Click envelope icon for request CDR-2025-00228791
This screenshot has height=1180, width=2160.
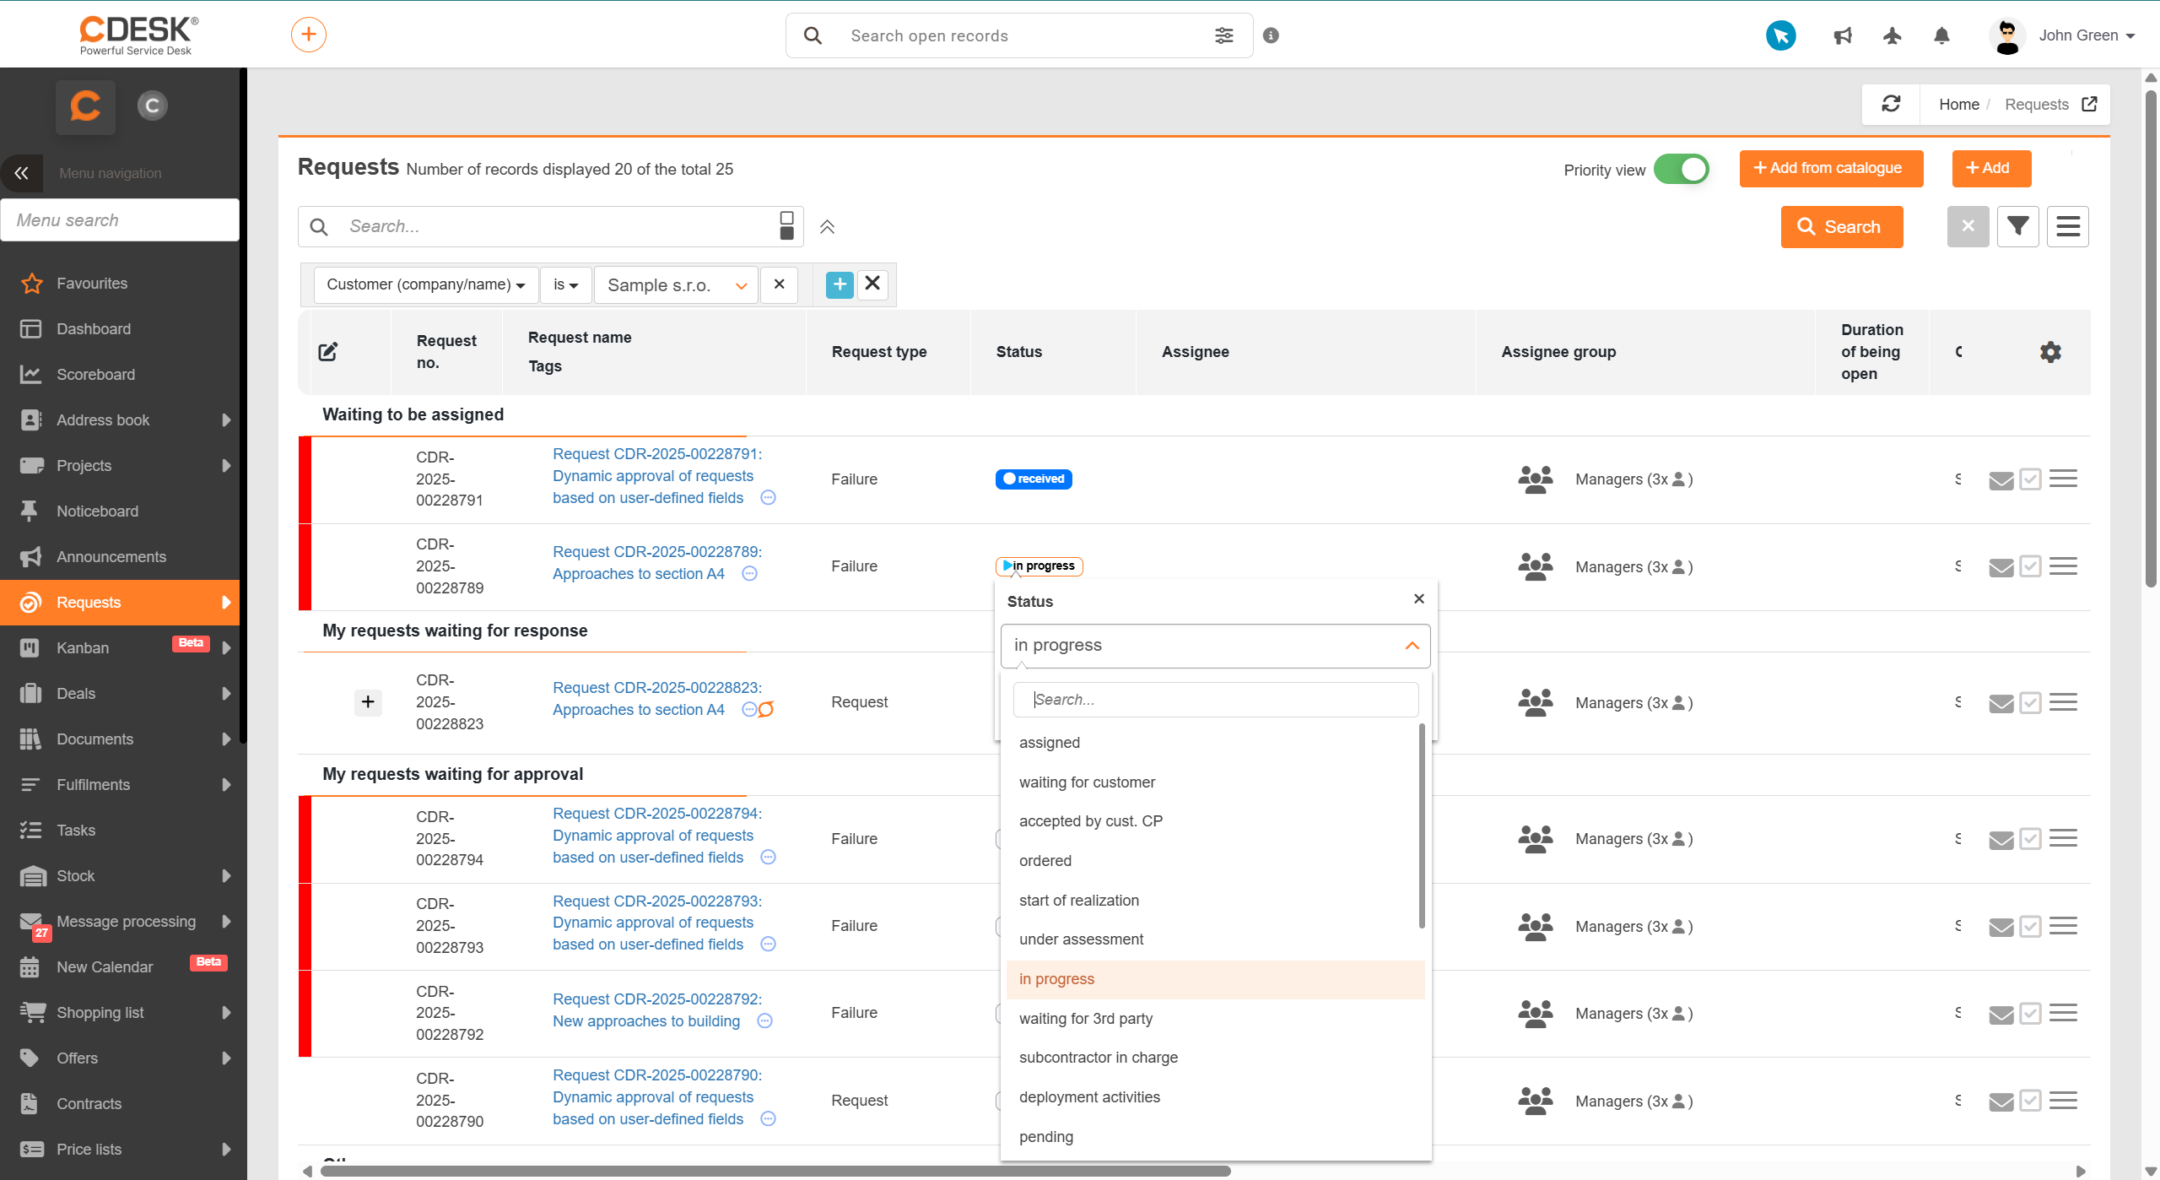tap(2001, 480)
